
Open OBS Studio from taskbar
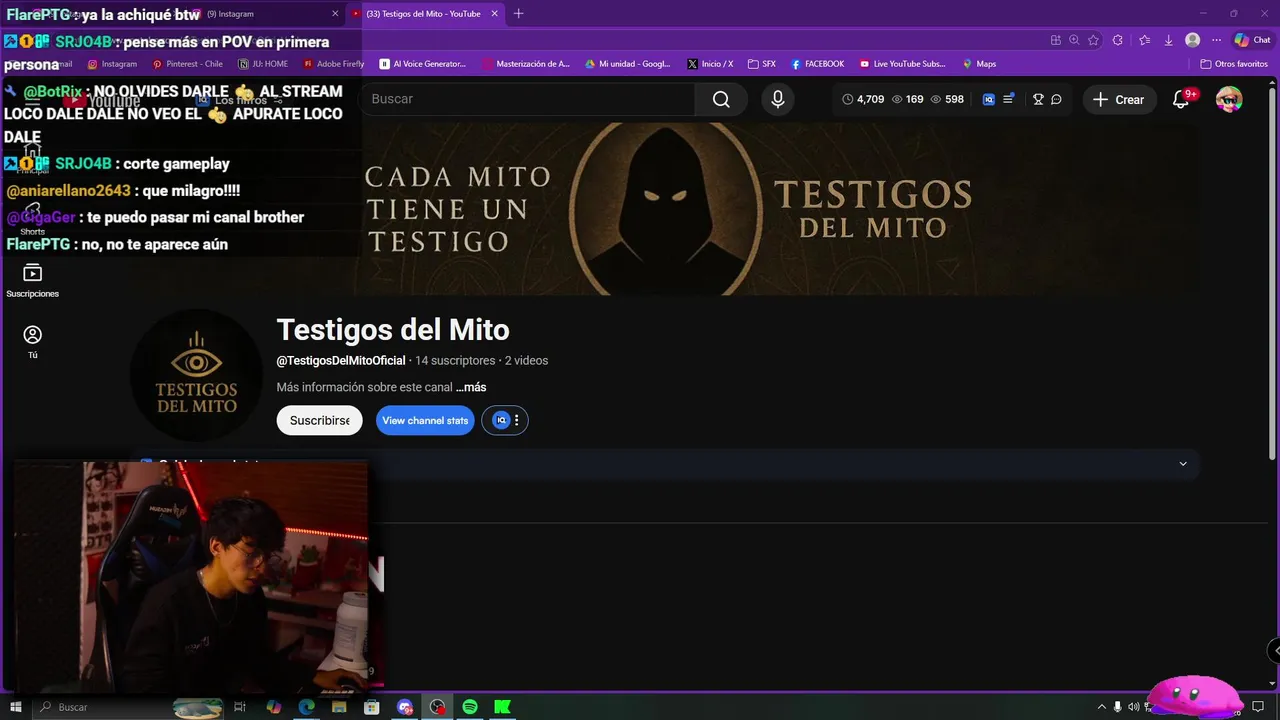click(437, 707)
